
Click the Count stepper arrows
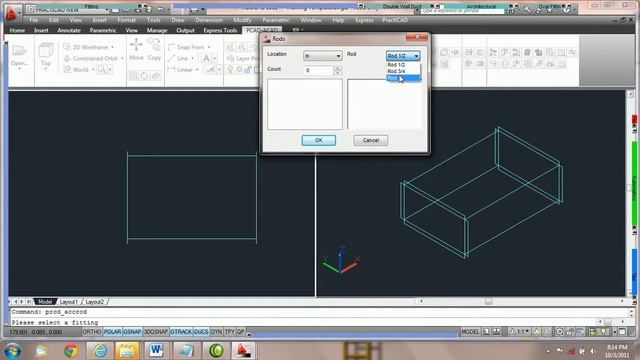337,71
